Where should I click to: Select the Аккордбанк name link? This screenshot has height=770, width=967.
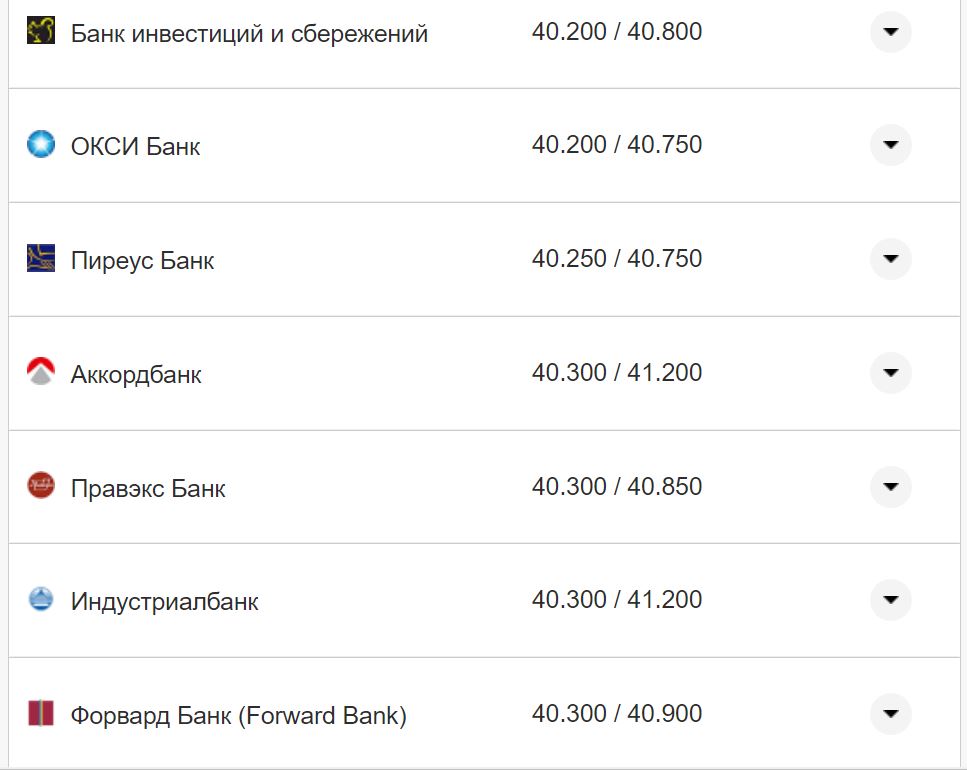135,374
